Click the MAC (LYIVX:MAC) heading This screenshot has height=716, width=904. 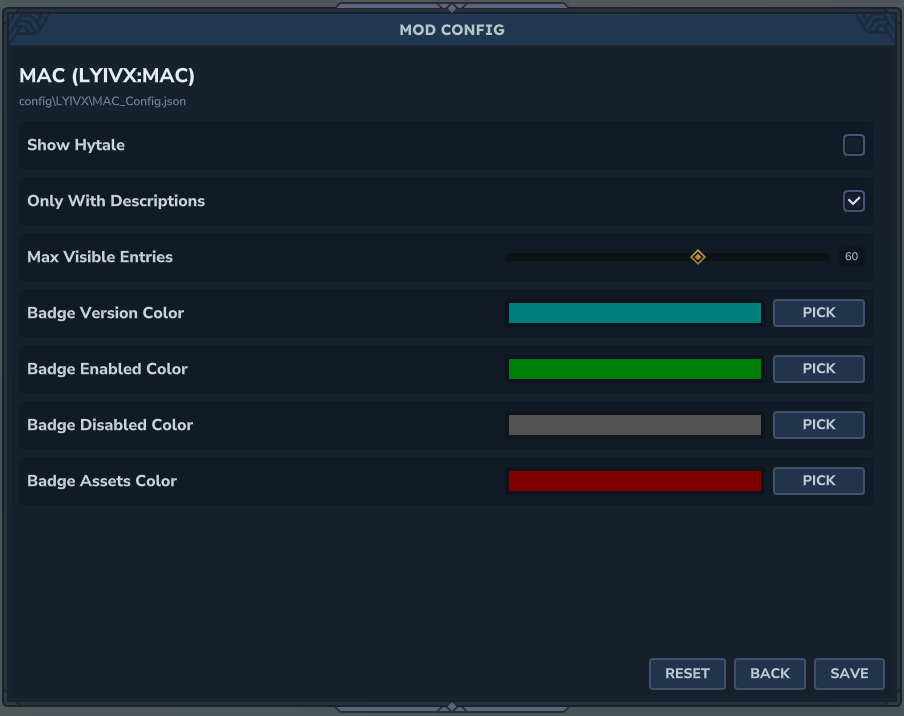coord(107,76)
